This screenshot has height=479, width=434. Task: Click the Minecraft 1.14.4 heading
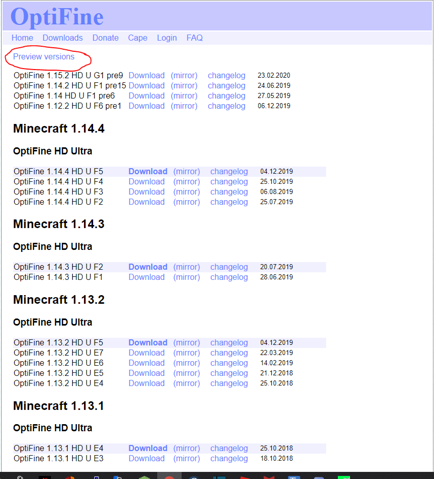(x=59, y=129)
